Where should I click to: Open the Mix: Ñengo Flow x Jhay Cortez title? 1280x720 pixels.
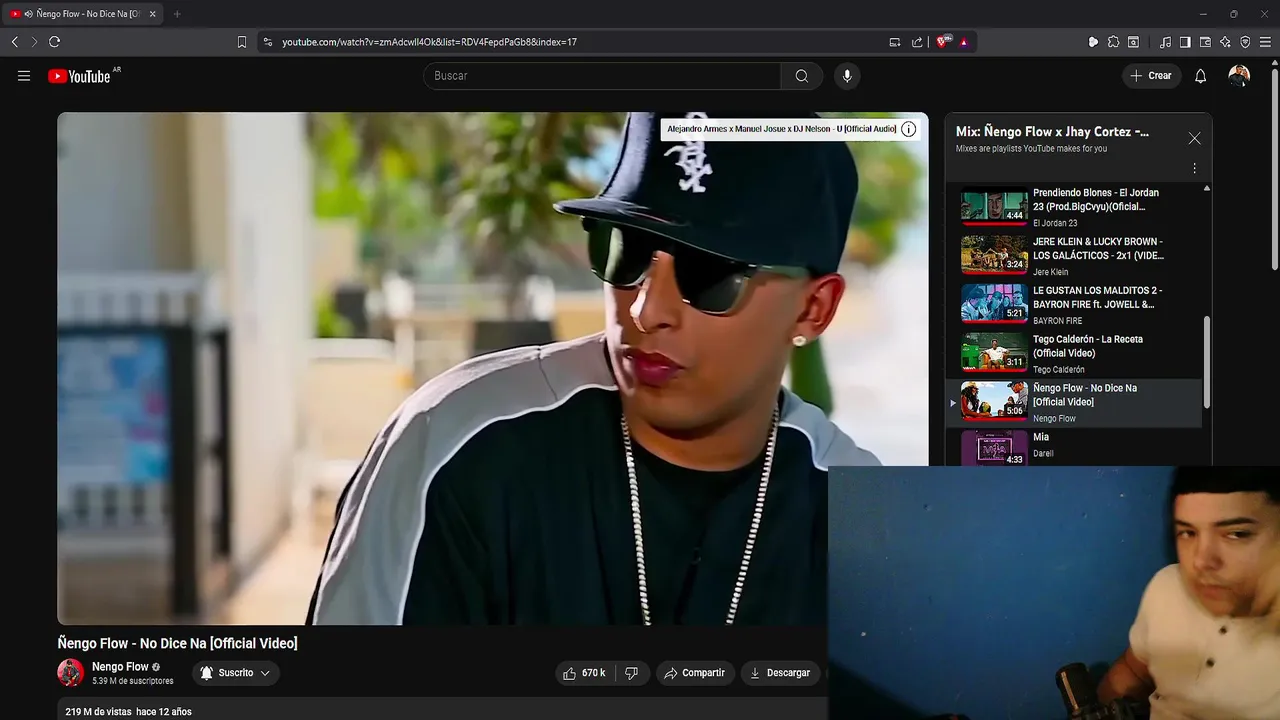click(x=1052, y=131)
